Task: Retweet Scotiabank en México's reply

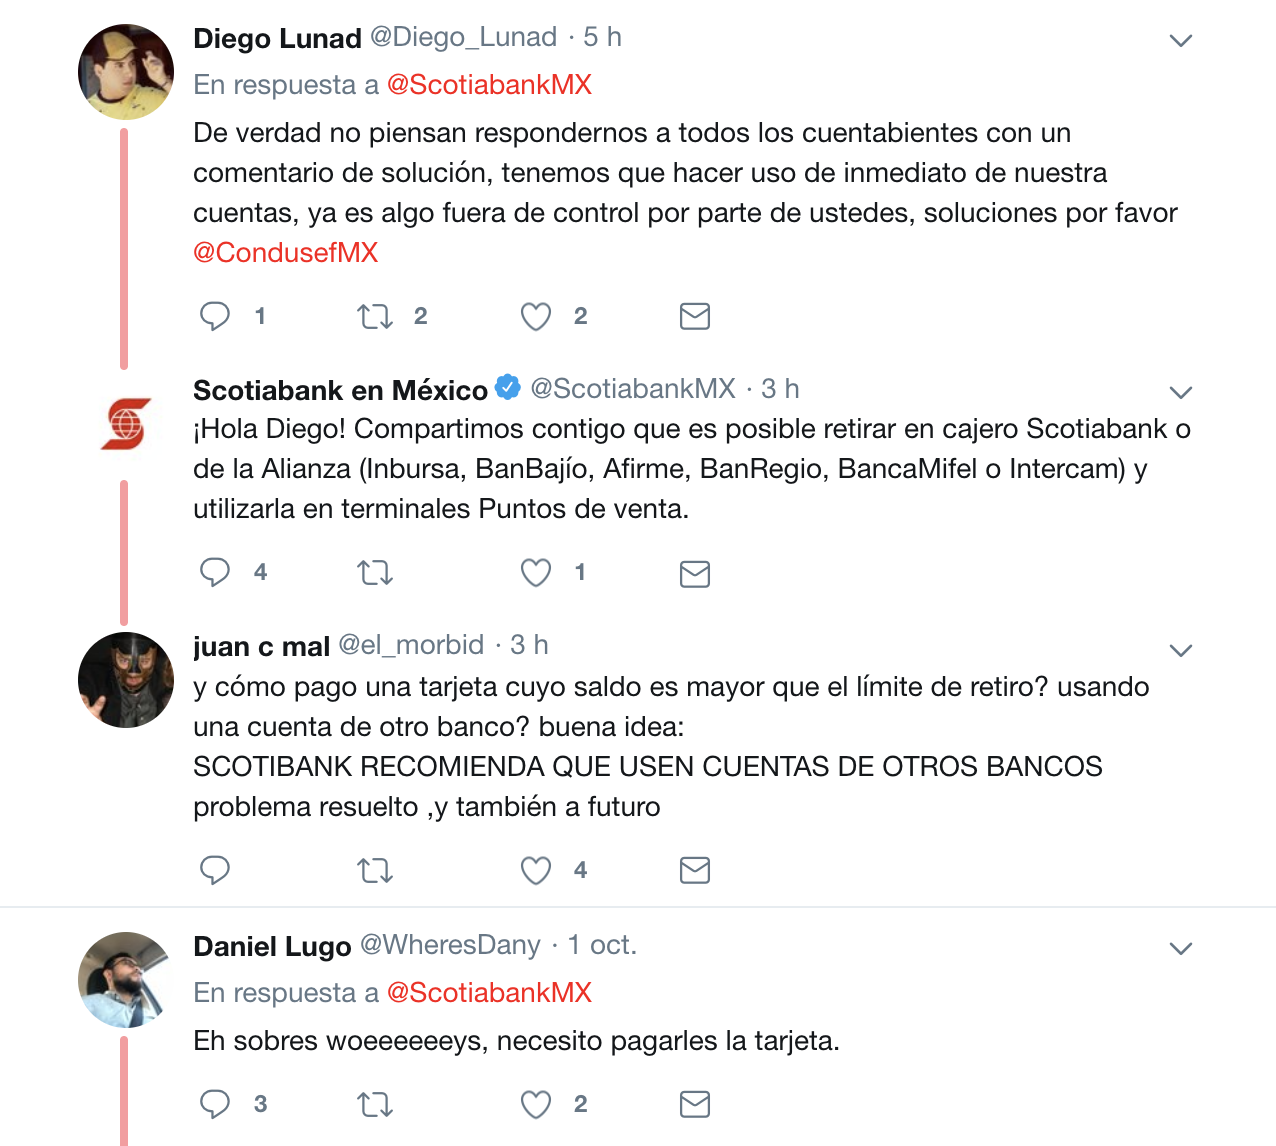Action: click(374, 573)
